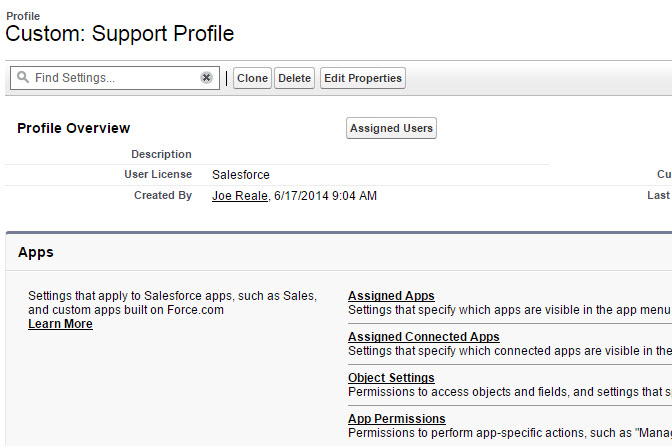Click the created date 6/17/2014 9:04 AM
This screenshot has width=672, height=446.
[x=325, y=196]
